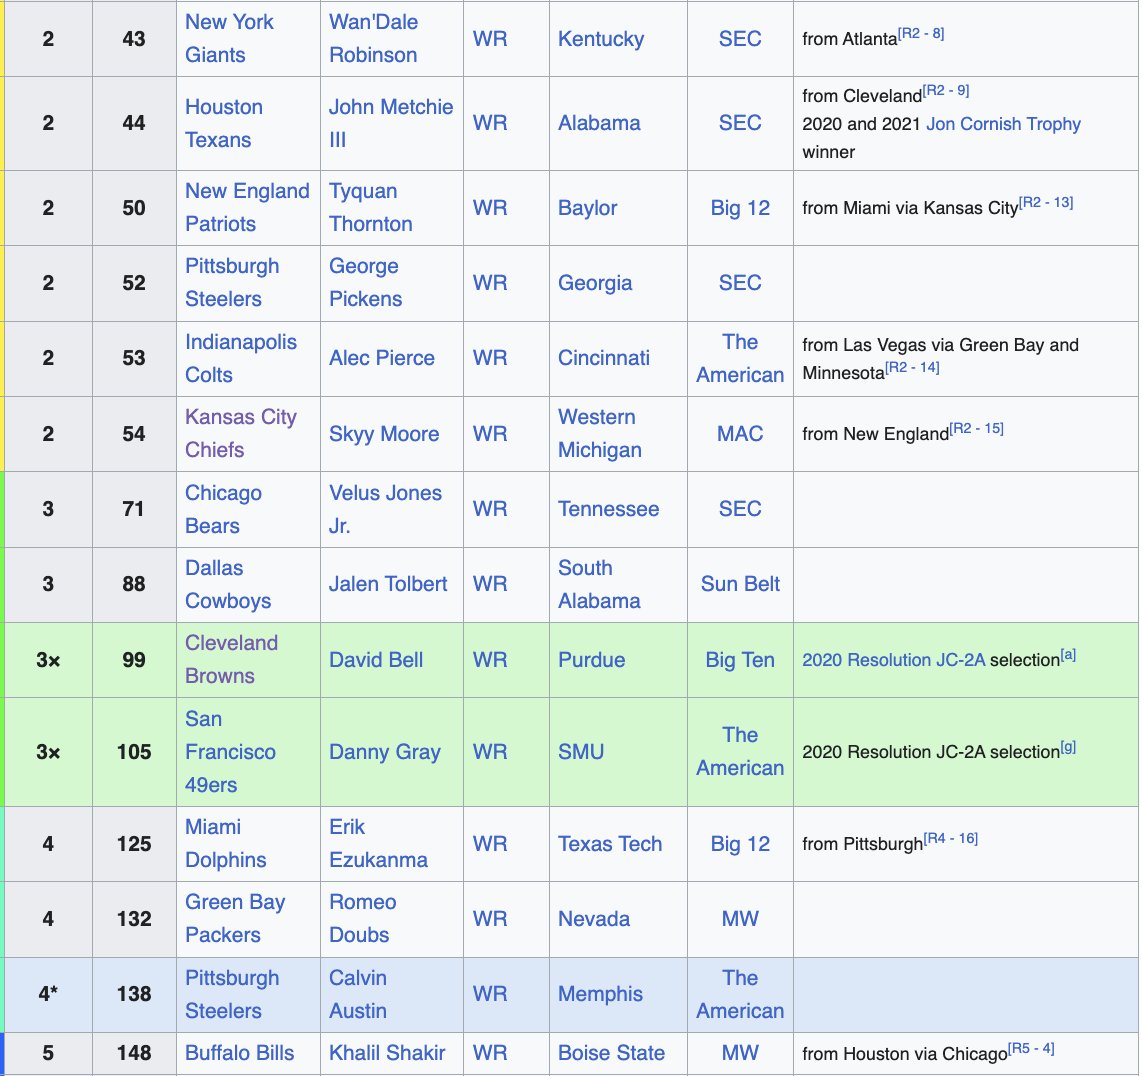Follow the SMU college link
Image resolution: width=1142 pixels, height=1076 pixels.
coord(580,751)
